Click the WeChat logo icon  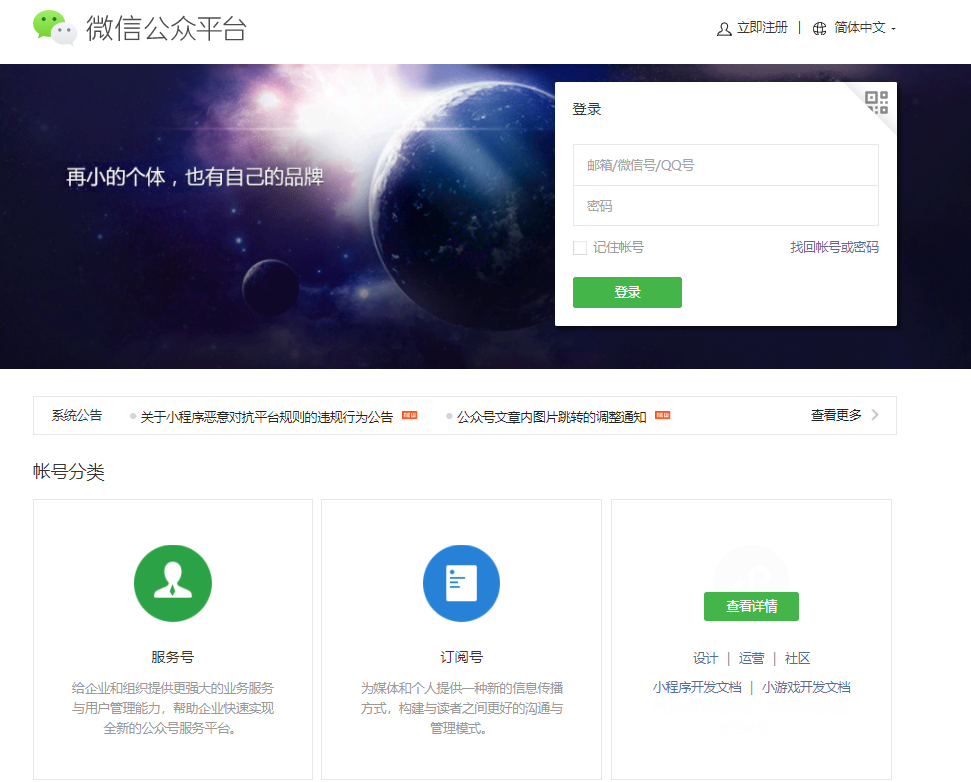click(54, 28)
